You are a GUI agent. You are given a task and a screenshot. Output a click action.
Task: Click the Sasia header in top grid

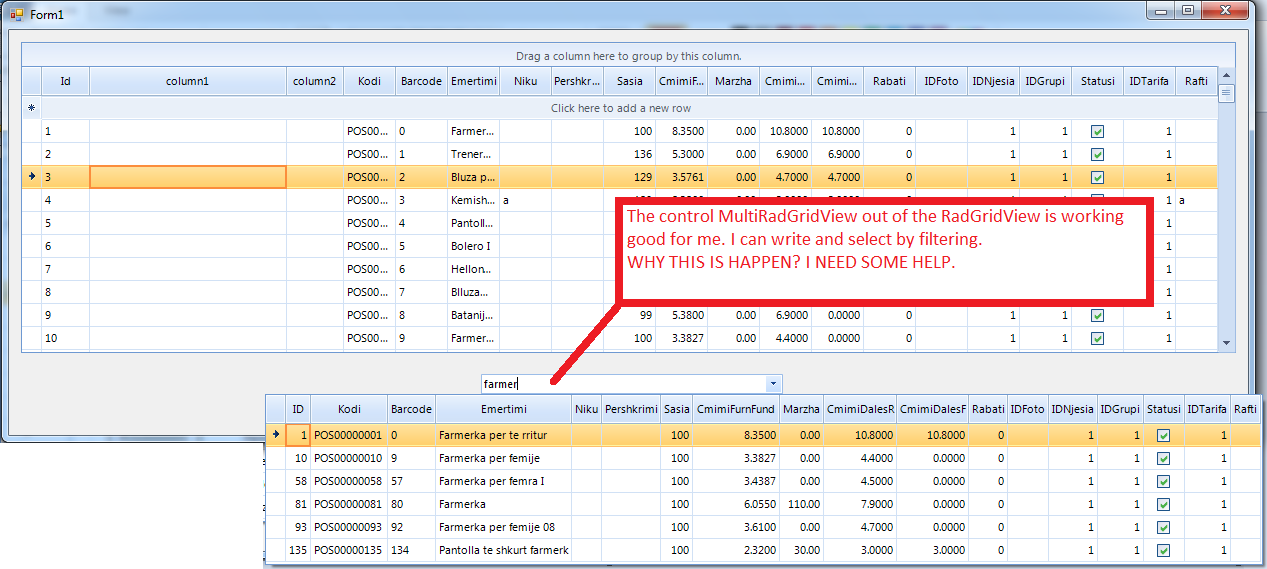coord(630,82)
